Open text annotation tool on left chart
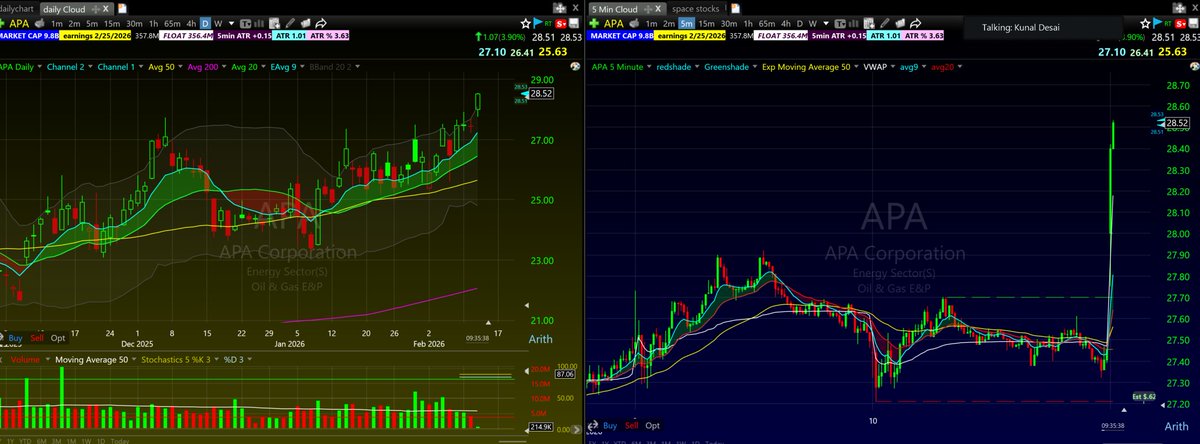 (245, 24)
